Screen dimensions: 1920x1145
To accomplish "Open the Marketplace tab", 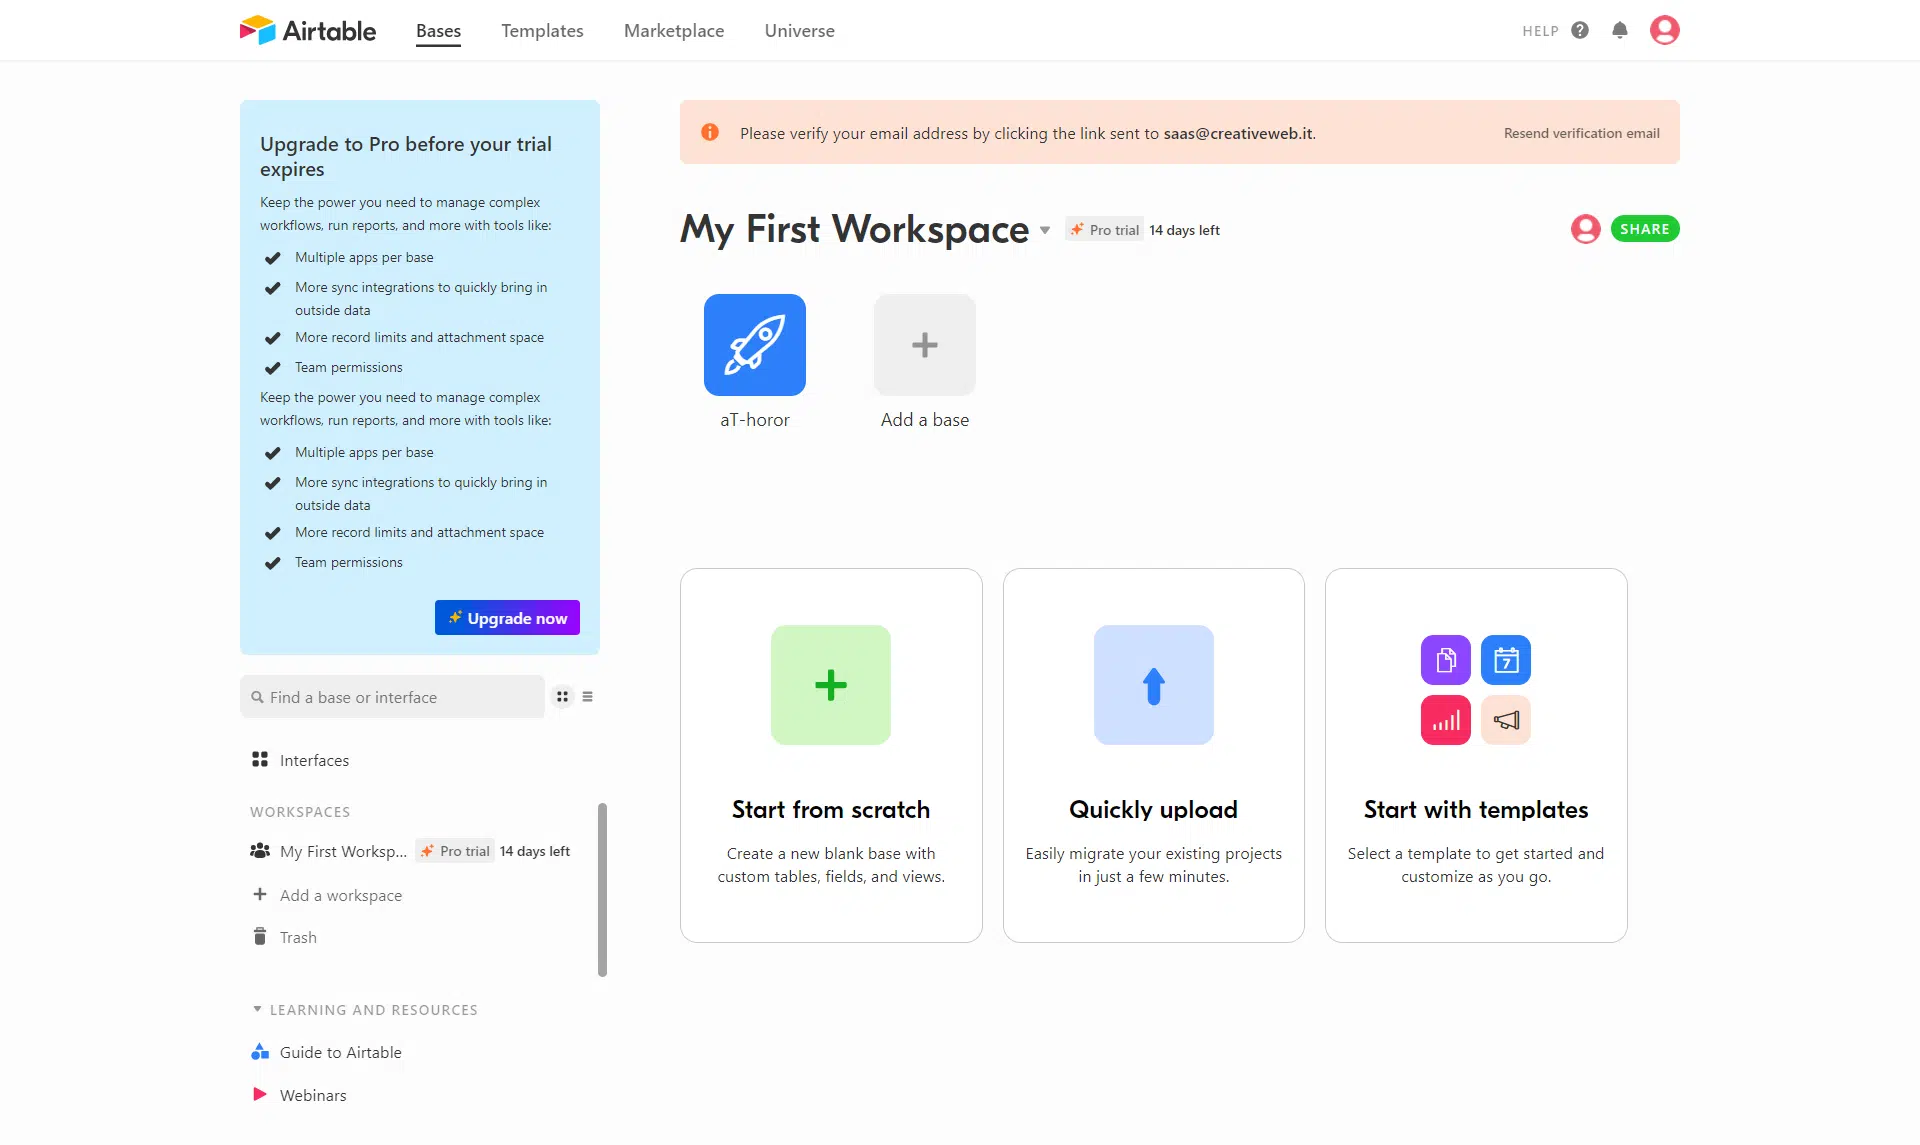I will click(x=674, y=31).
